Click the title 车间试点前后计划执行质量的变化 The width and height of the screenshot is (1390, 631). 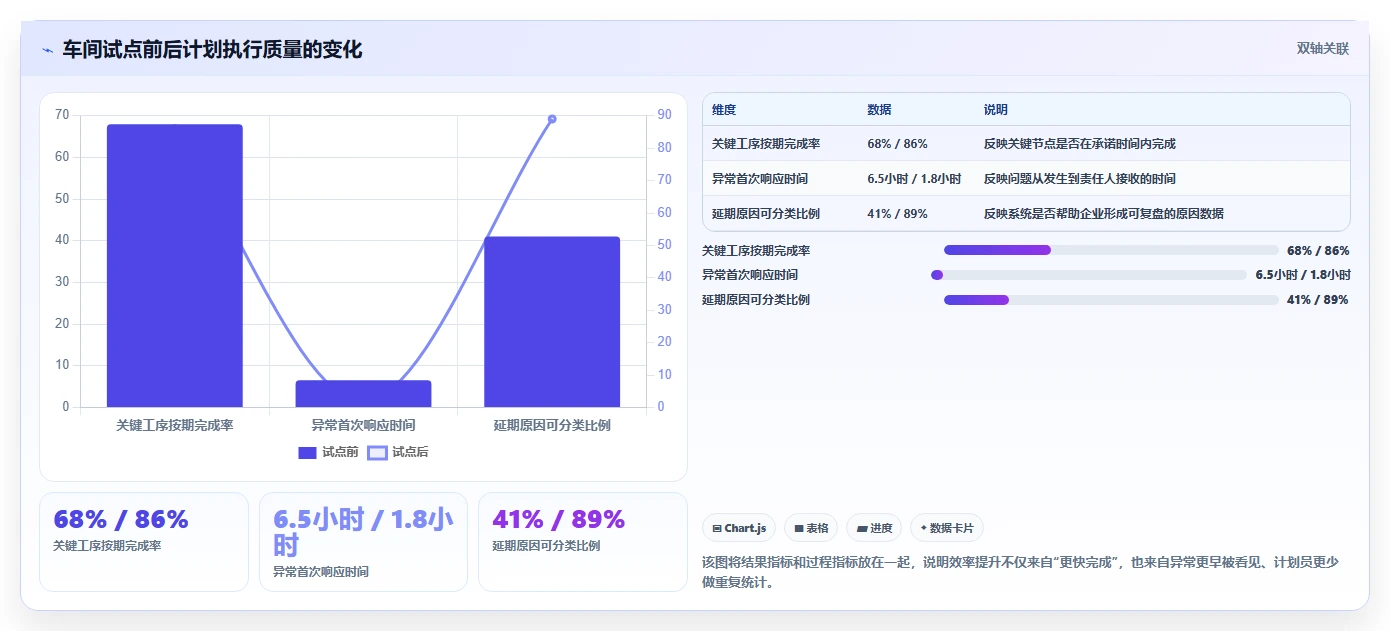[x=212, y=49]
